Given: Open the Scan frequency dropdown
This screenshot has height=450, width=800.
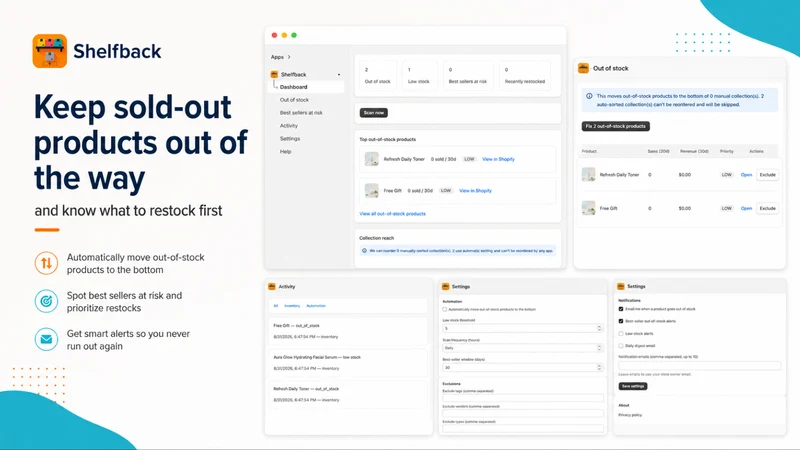Looking at the screenshot, I should click(x=523, y=348).
